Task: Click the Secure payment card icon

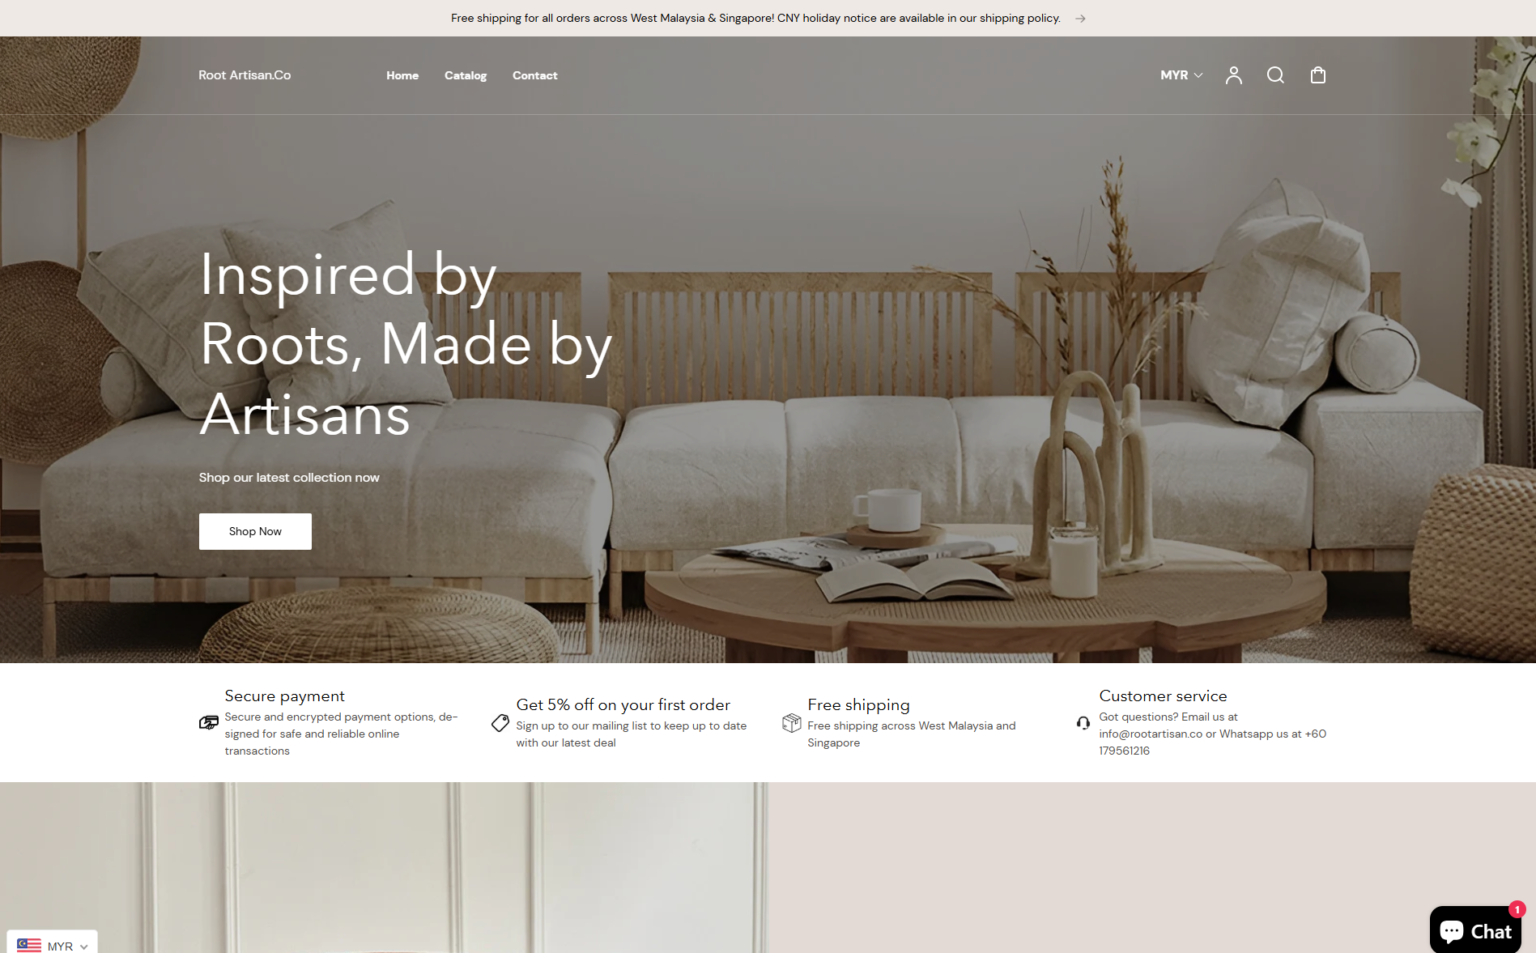Action: tap(208, 722)
